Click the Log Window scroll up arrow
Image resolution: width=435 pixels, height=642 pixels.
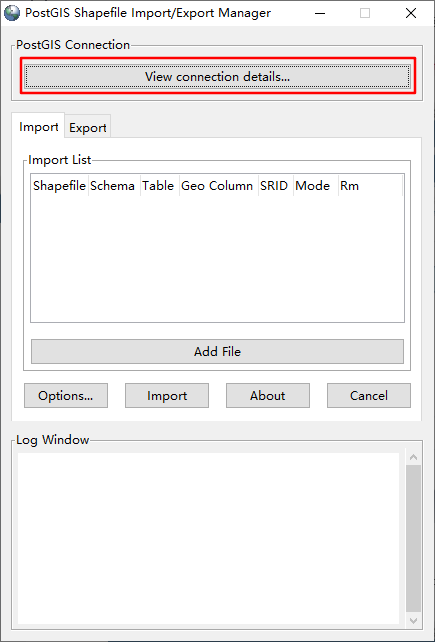coord(413,457)
